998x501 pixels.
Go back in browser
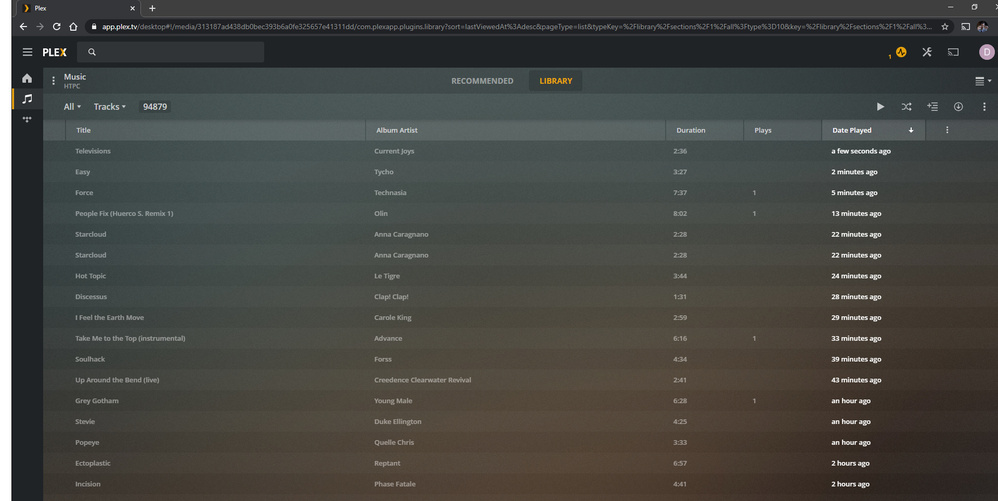click(23, 26)
